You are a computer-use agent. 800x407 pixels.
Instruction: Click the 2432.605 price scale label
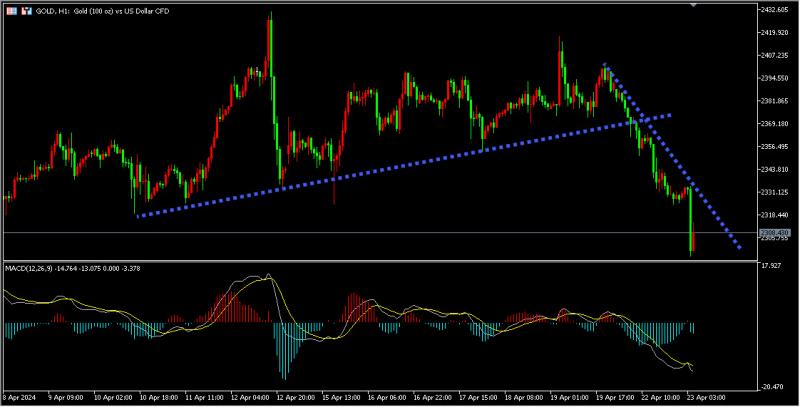click(776, 10)
